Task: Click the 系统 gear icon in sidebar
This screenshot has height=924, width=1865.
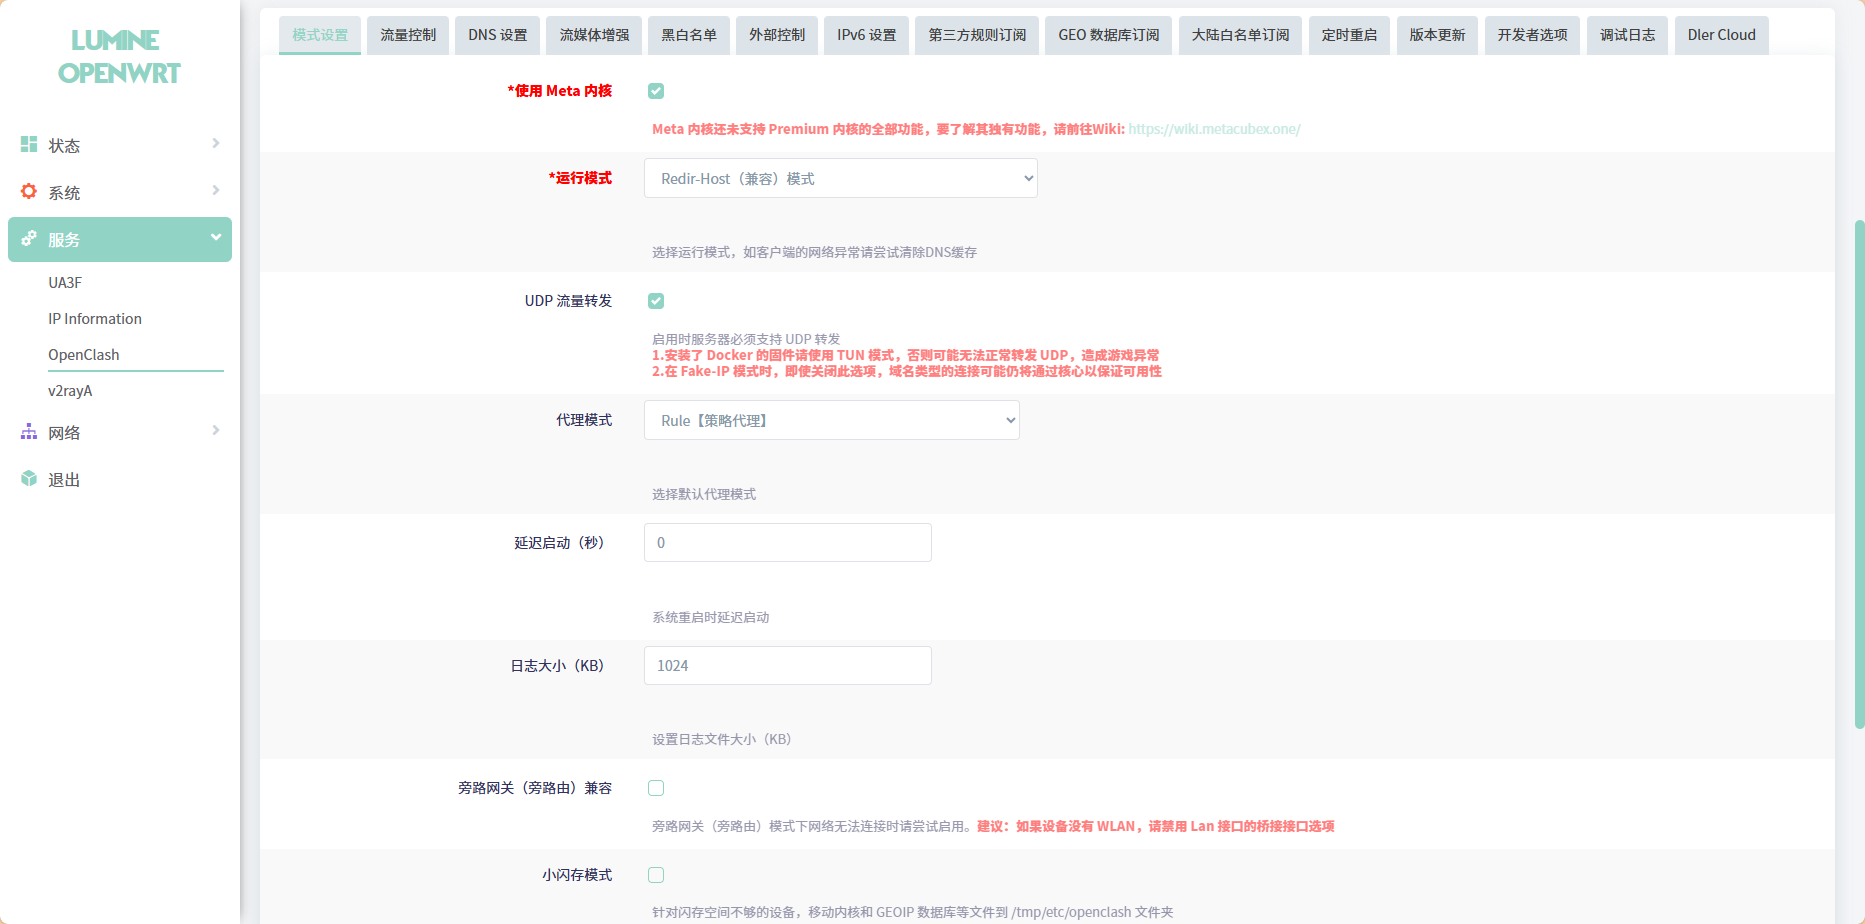Action: point(29,192)
